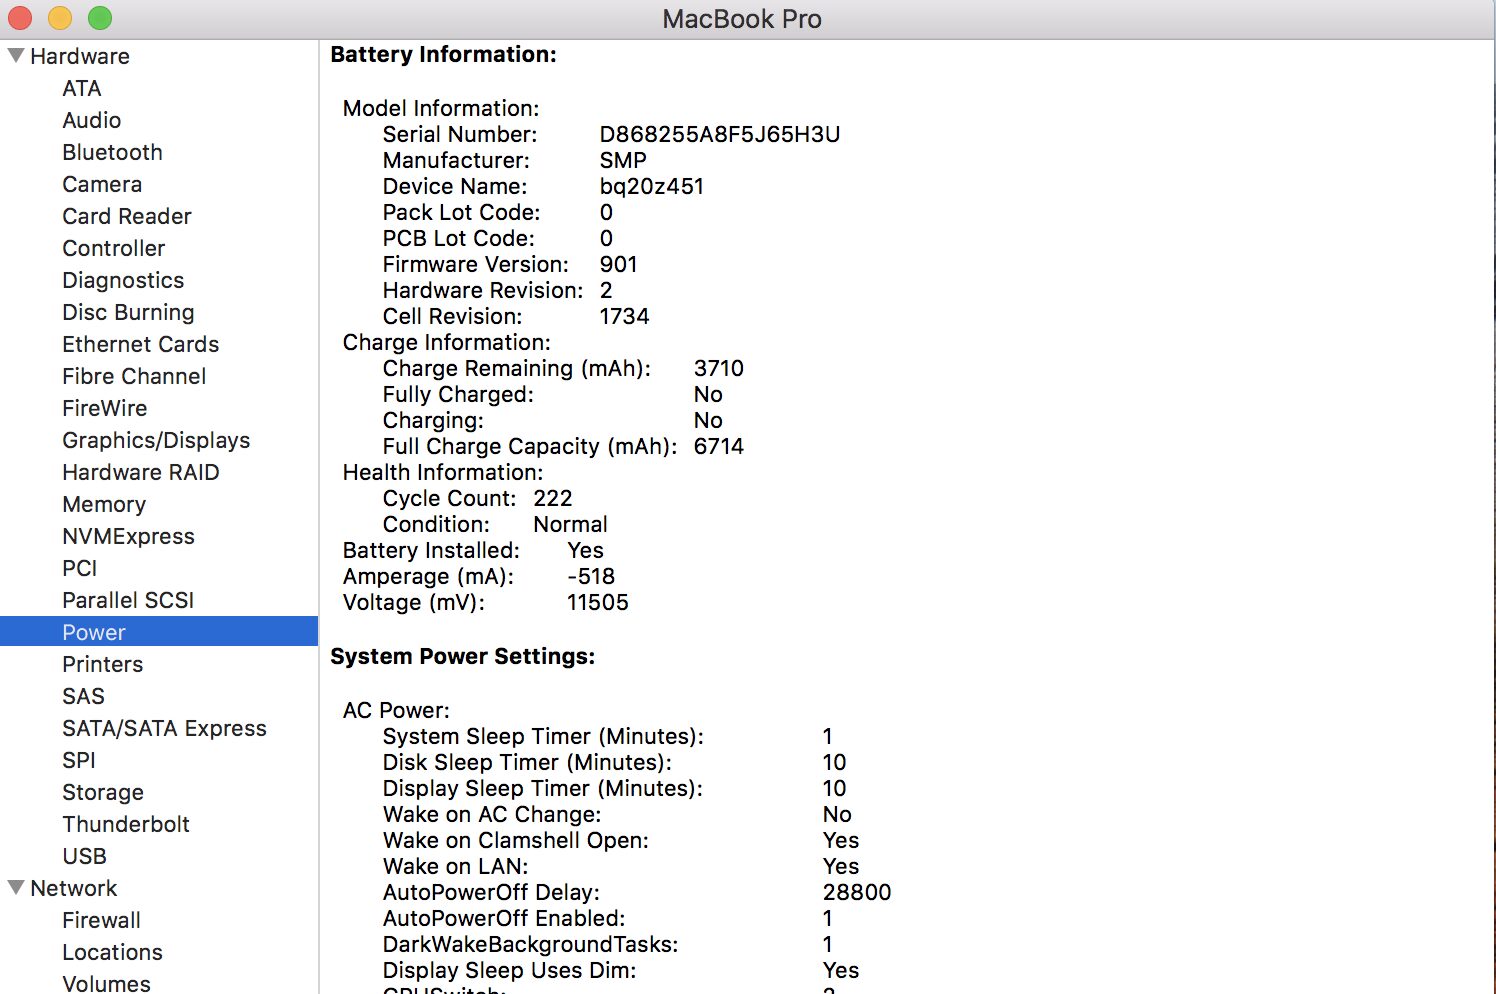Screen dimensions: 1496x994
Task: Open the Camera entry
Action: 102,184
